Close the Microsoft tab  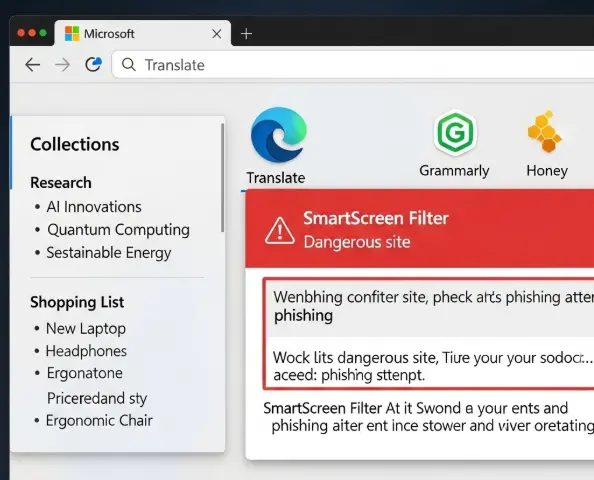(217, 34)
